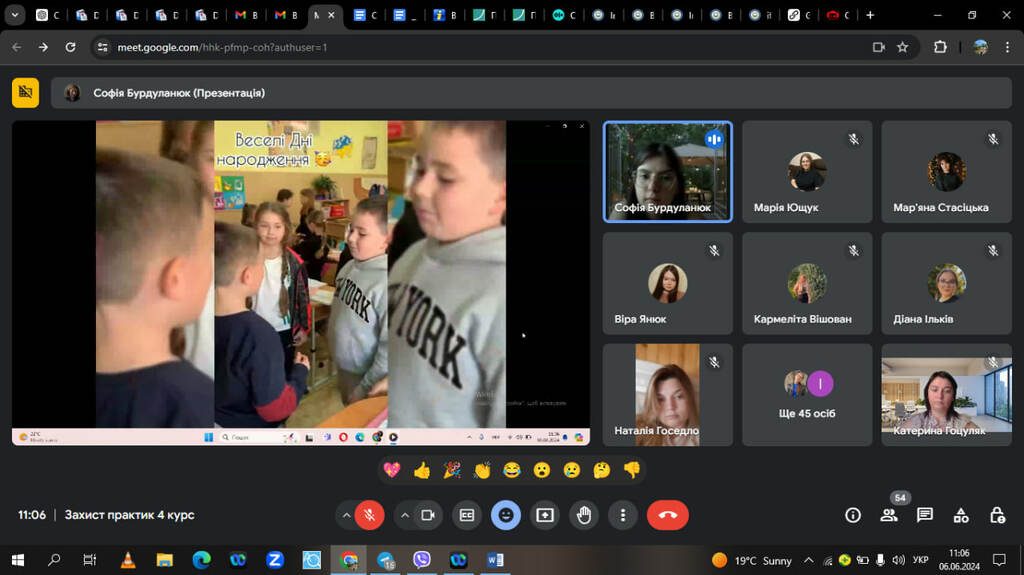1024x575 pixels.
Task: Expand audio settings arrow beside microphone
Action: (x=346, y=515)
